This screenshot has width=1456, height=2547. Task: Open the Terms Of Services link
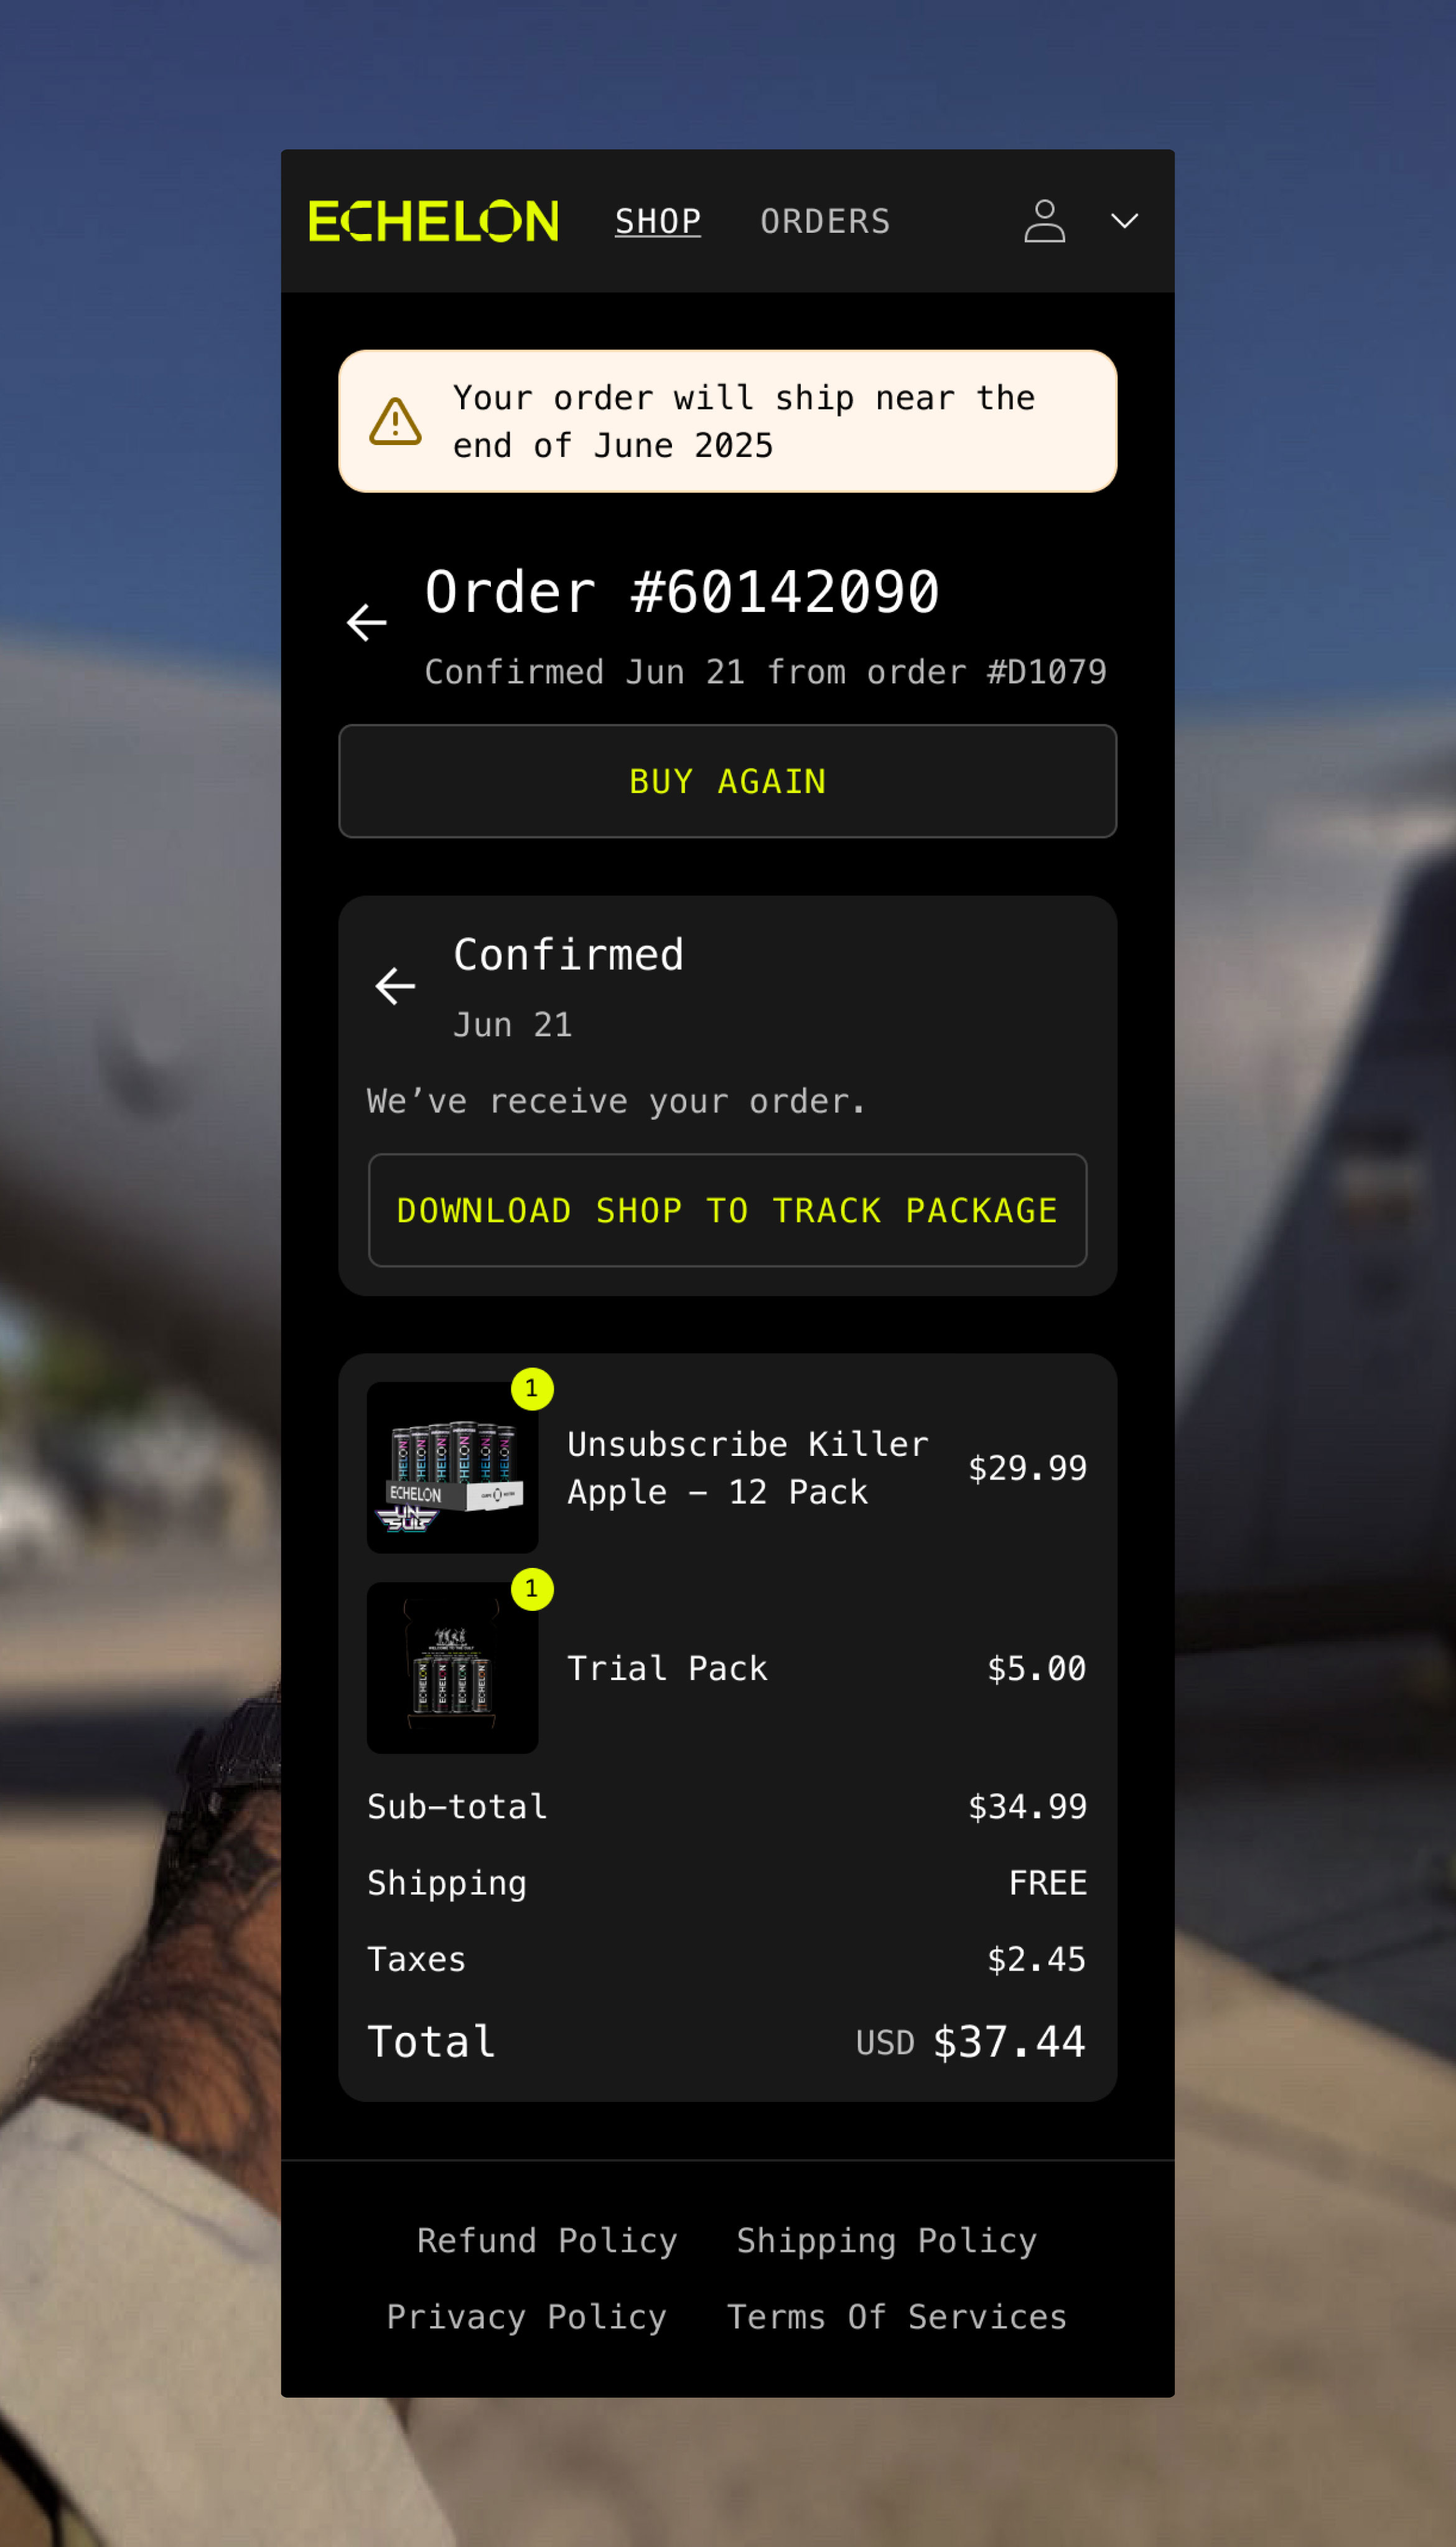tap(897, 2316)
